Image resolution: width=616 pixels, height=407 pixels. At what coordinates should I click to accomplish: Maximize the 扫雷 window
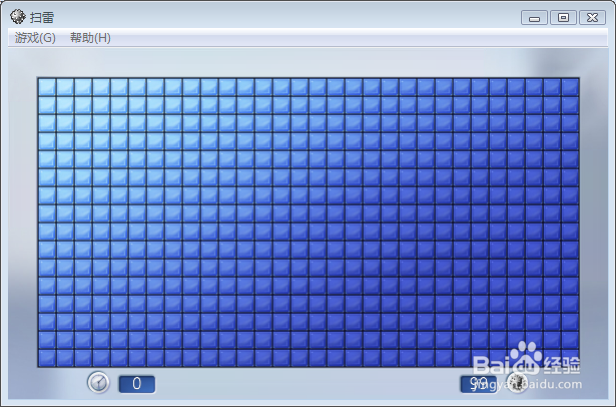pos(563,18)
